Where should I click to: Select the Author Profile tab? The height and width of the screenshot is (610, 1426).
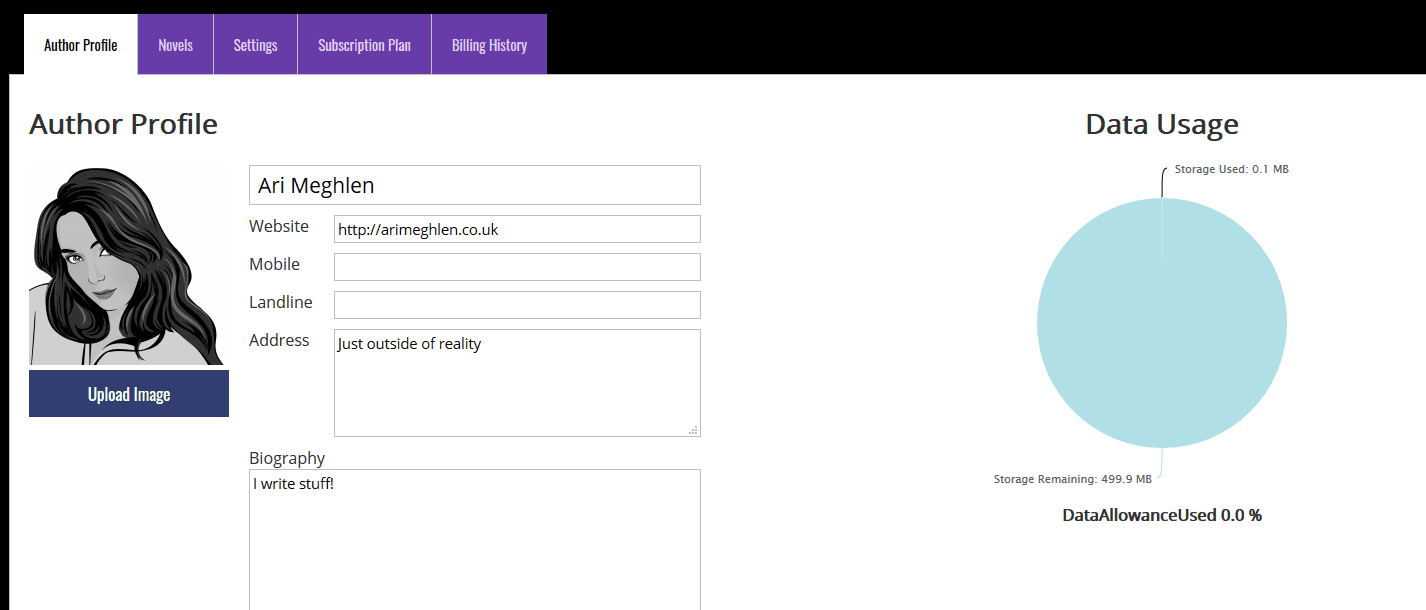point(80,45)
